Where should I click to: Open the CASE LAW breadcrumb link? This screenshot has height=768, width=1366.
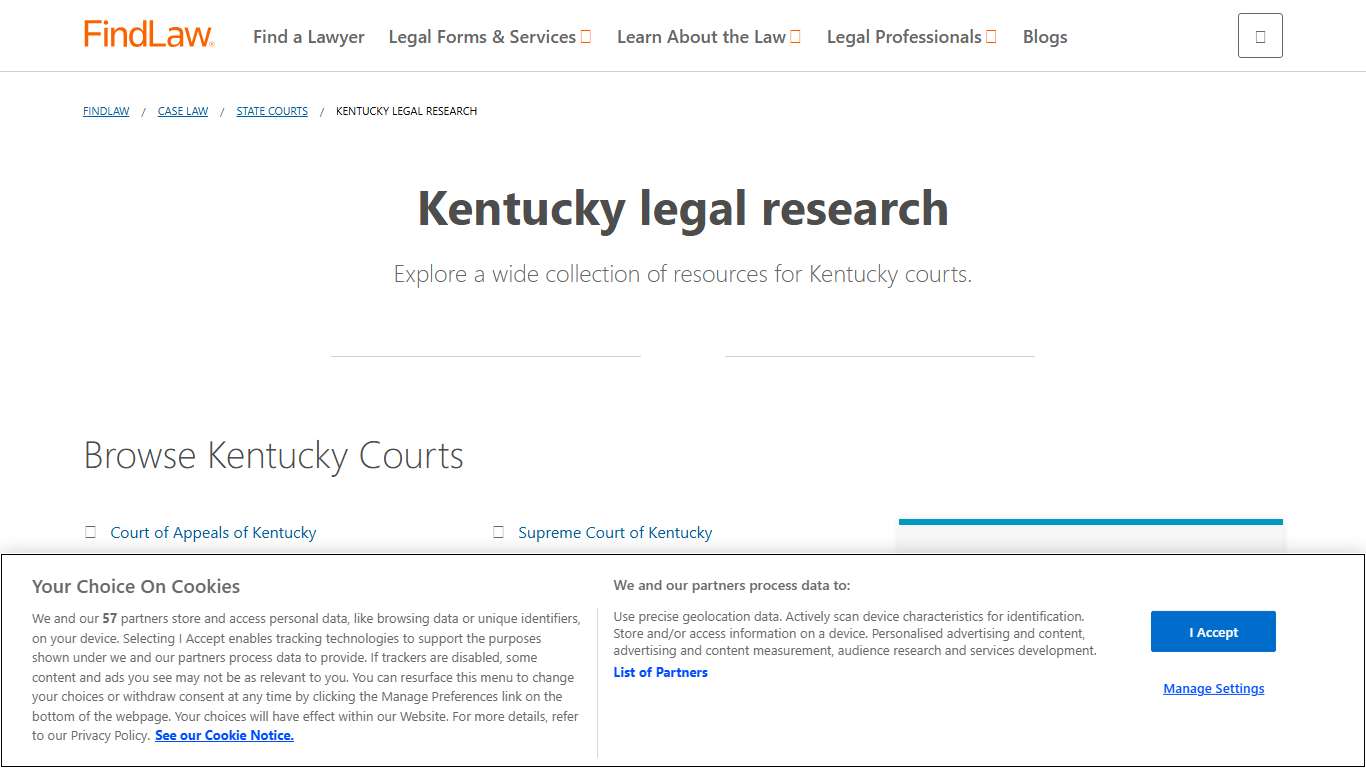pyautogui.click(x=182, y=111)
